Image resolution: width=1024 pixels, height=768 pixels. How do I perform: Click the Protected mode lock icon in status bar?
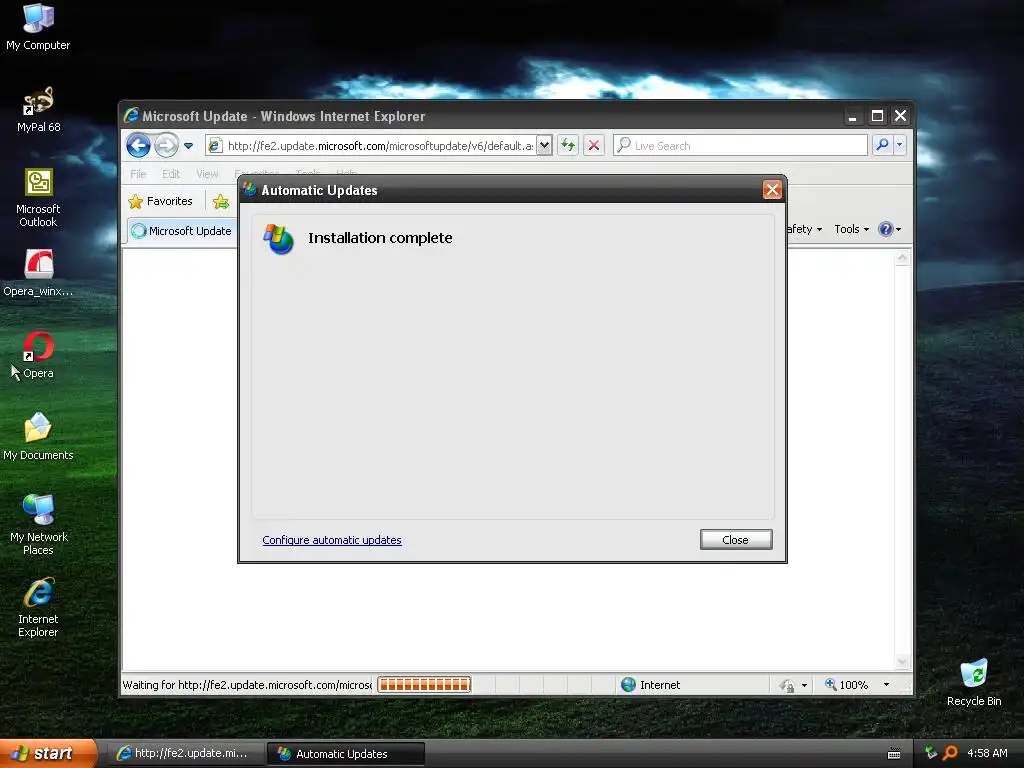(x=787, y=685)
